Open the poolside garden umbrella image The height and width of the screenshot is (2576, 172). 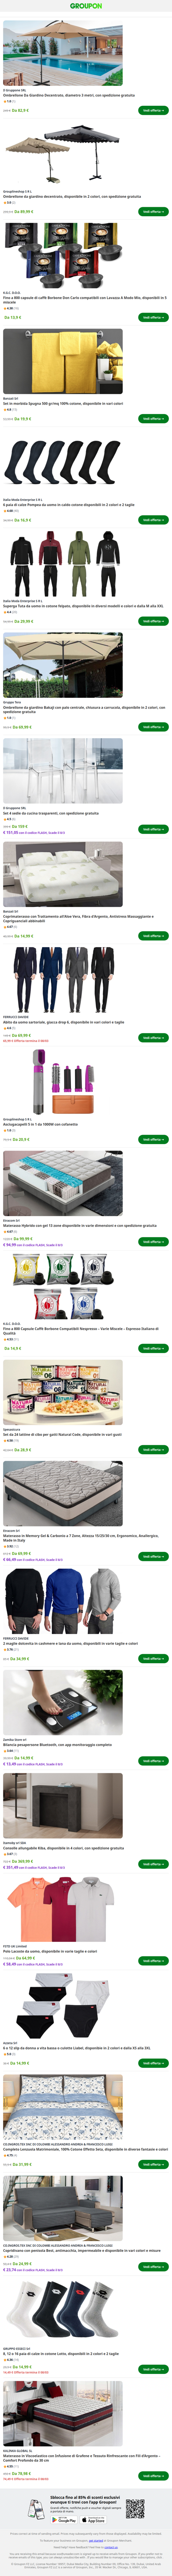63,55
